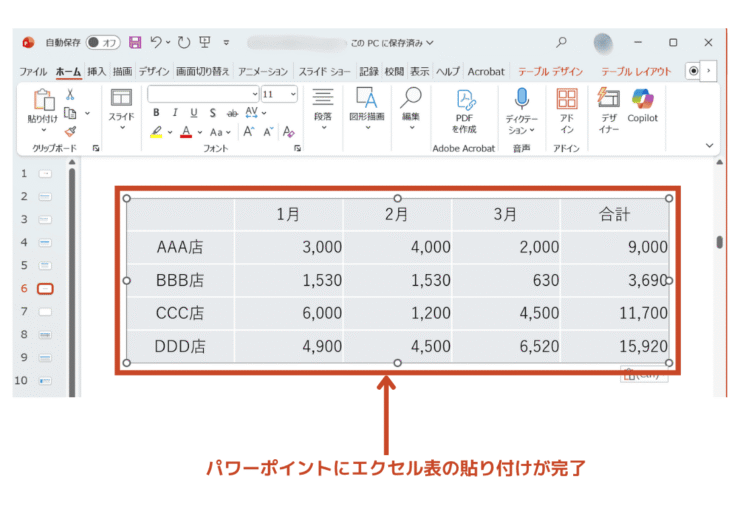Open the font size dropdown
Viewport: 740px width, 505px height.
[293, 94]
